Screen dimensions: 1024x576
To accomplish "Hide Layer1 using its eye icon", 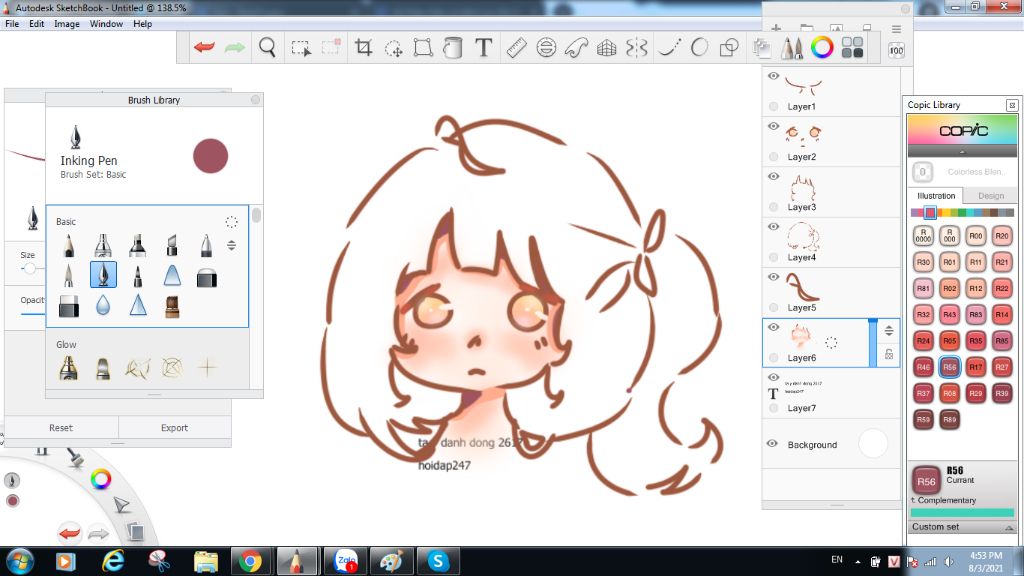I will pyautogui.click(x=773, y=76).
